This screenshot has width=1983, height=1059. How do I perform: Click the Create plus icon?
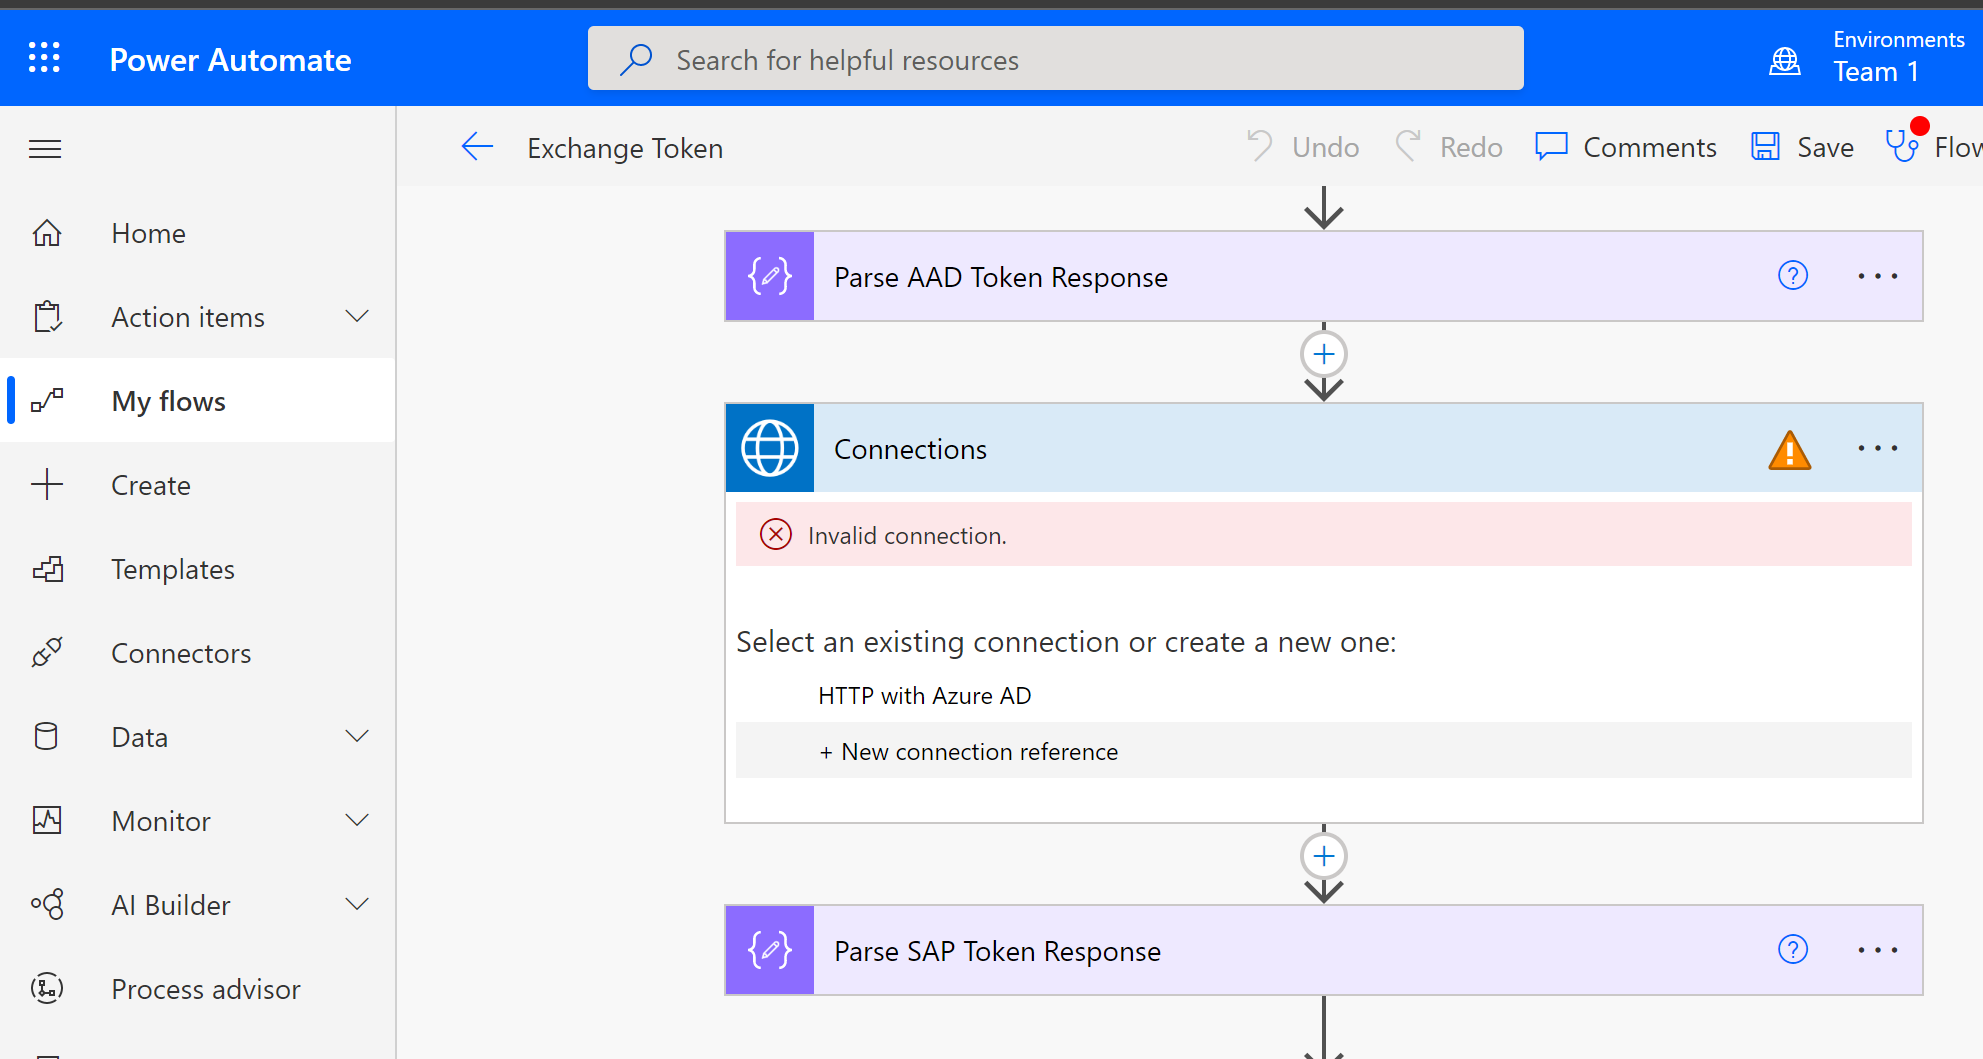pos(47,485)
